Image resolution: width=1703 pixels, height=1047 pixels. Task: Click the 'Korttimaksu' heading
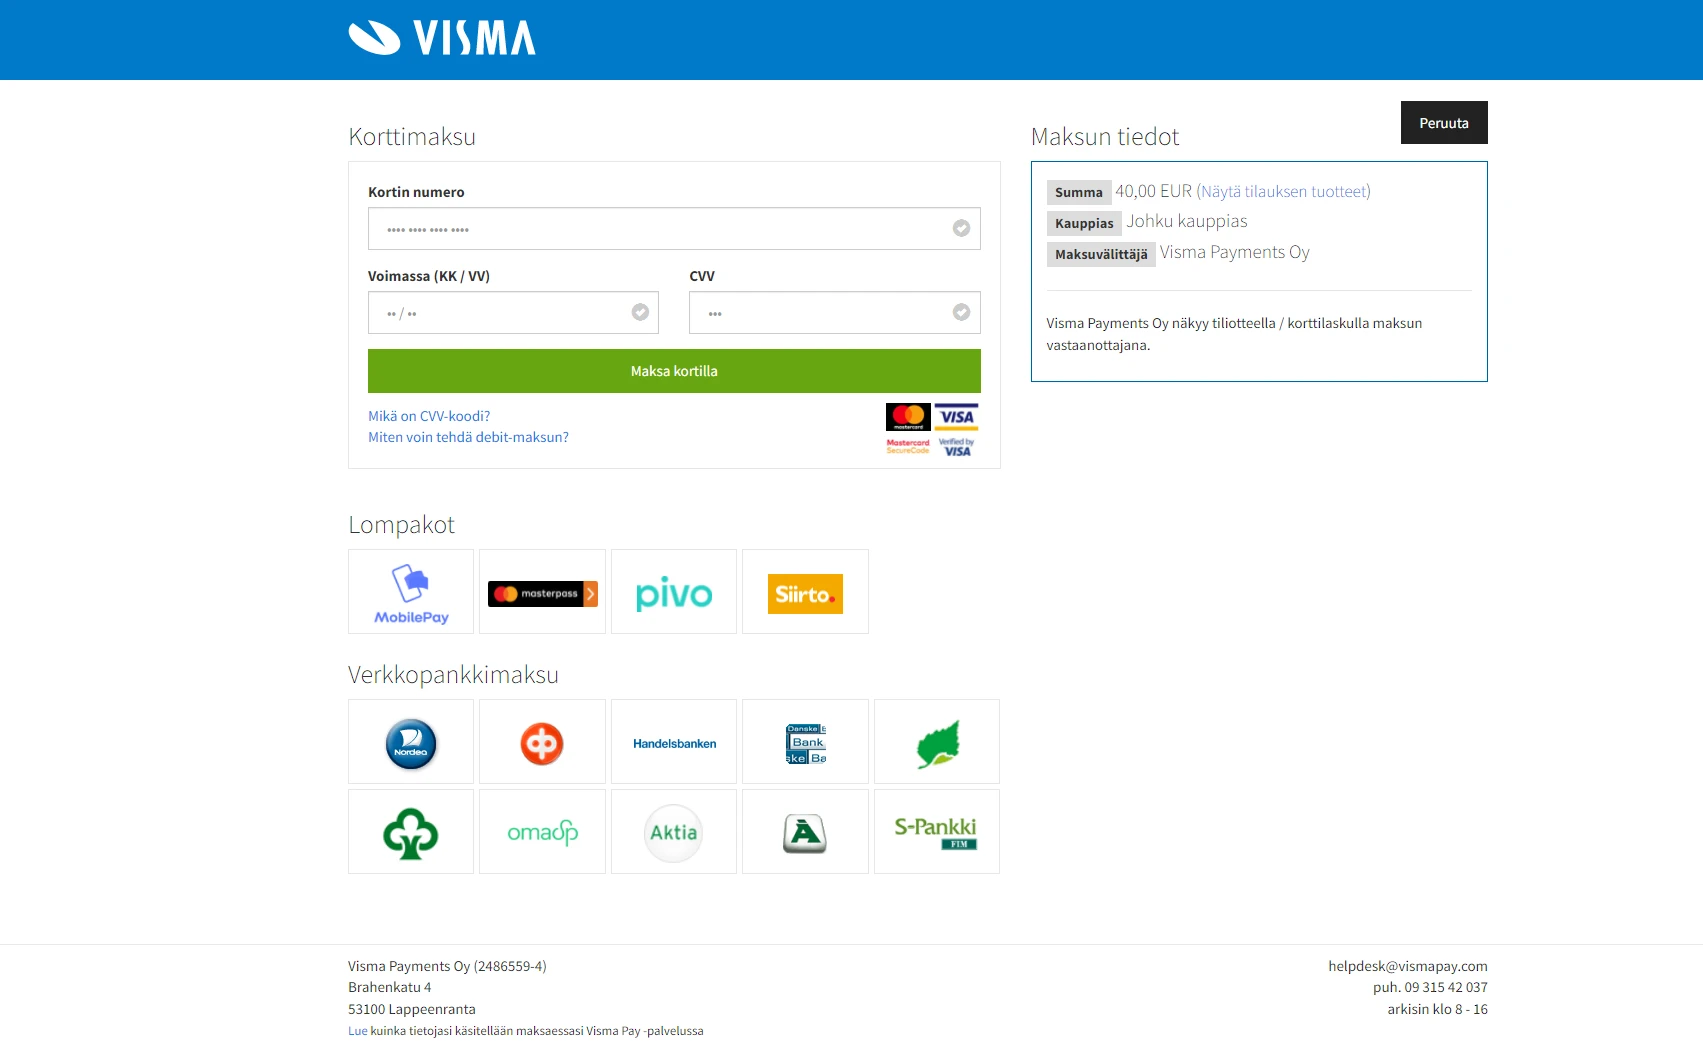click(x=412, y=137)
